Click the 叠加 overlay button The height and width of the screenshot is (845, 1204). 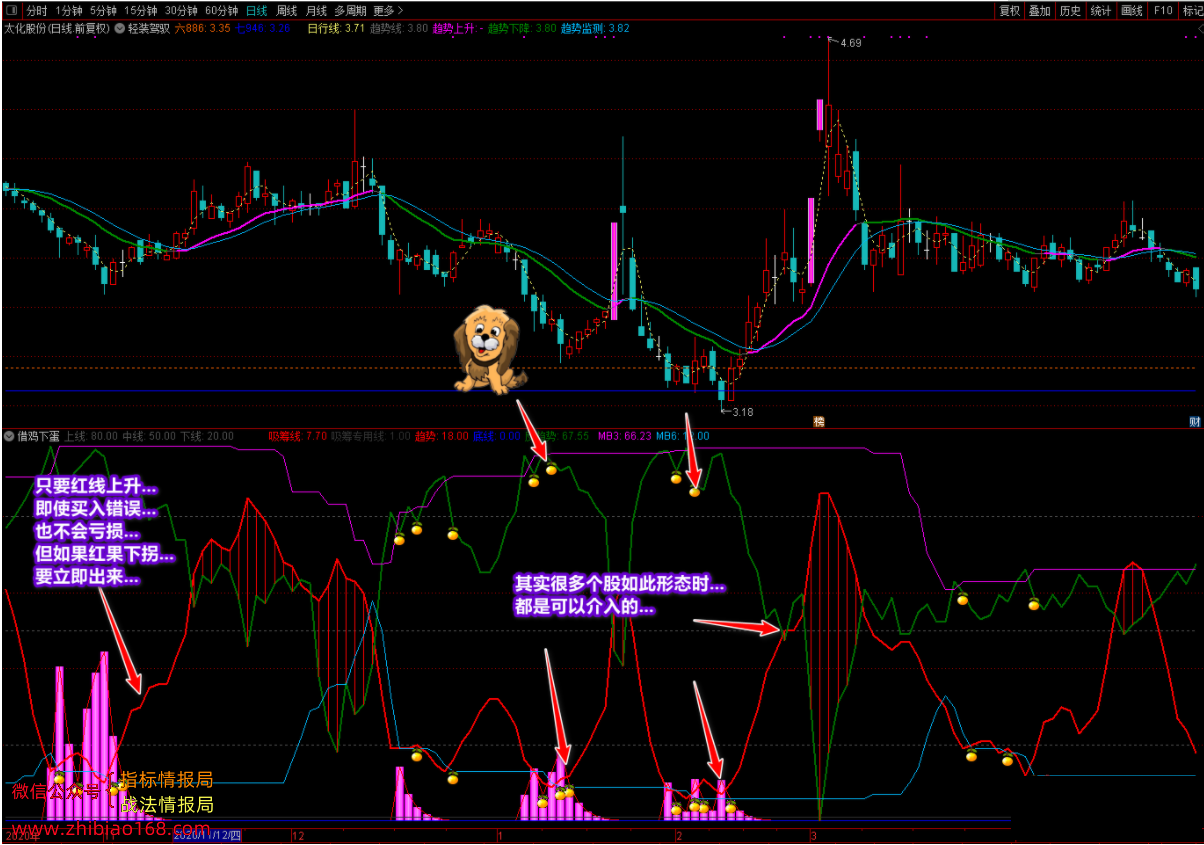1040,11
